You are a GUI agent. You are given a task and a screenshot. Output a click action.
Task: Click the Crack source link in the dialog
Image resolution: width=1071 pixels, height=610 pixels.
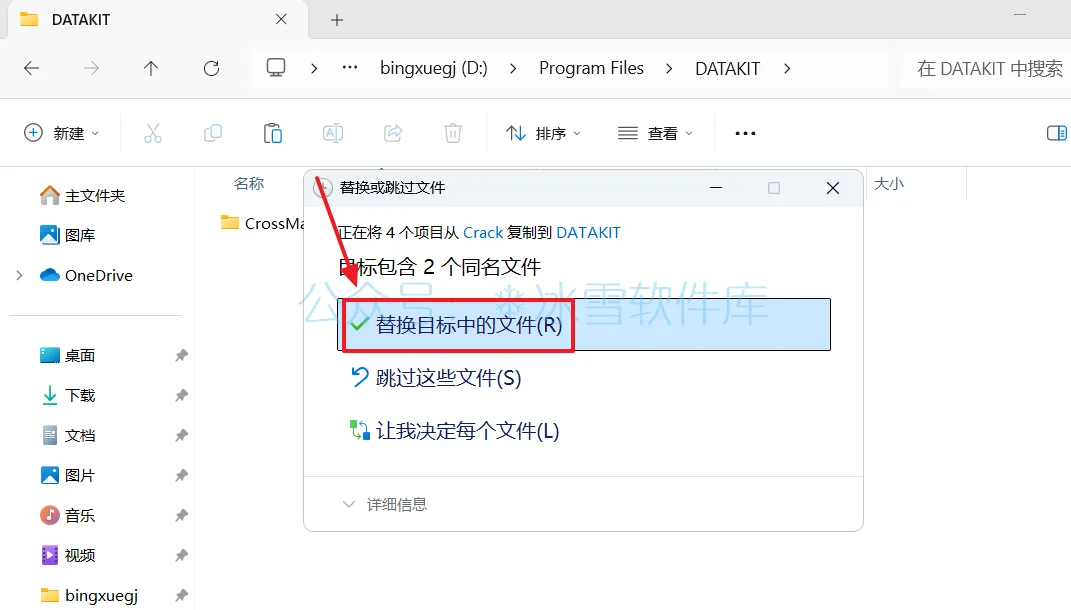click(x=483, y=233)
